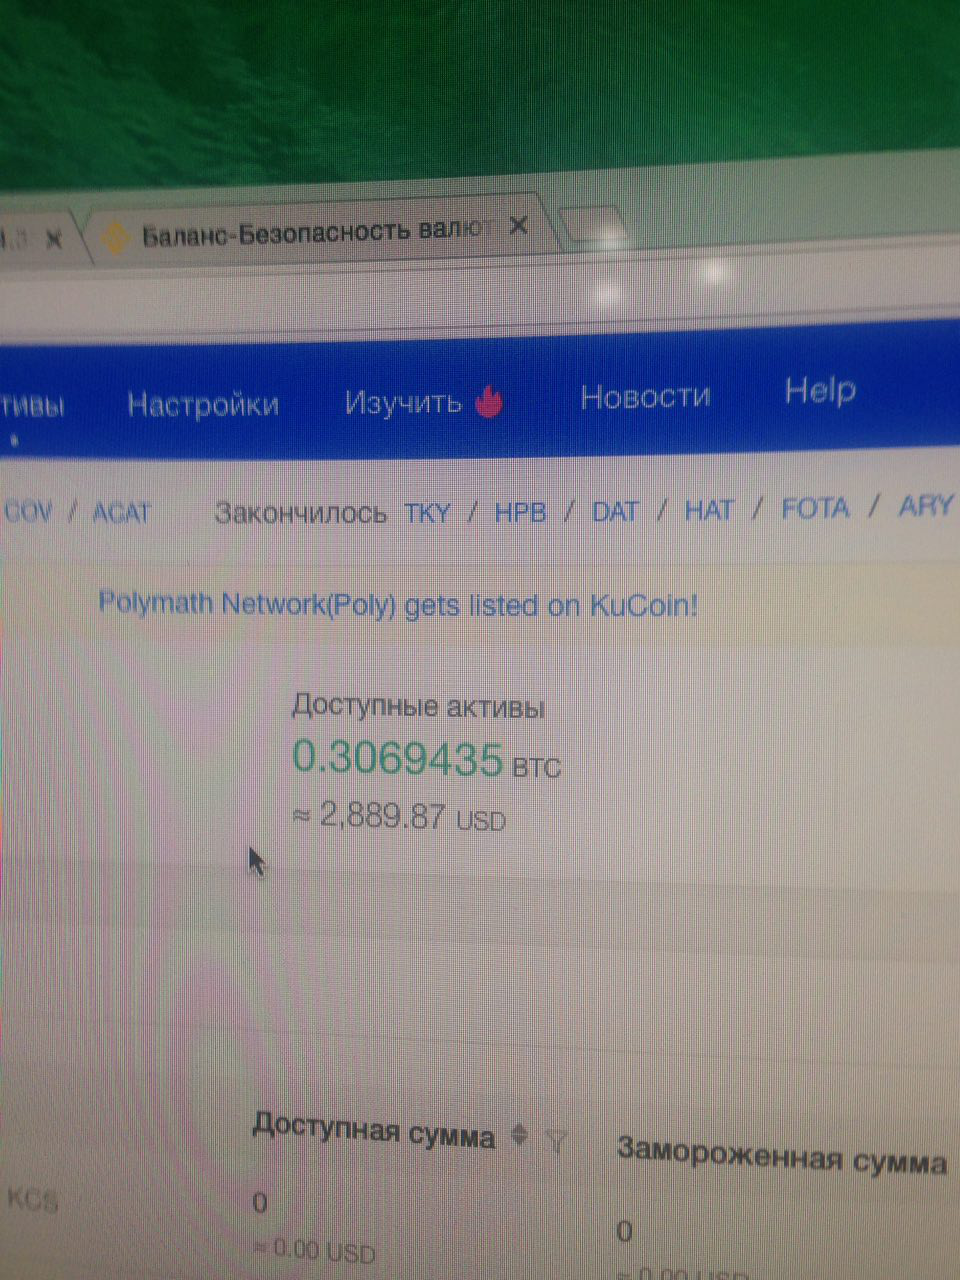
Task: Open the FOTA ticker link
Action: [815, 508]
